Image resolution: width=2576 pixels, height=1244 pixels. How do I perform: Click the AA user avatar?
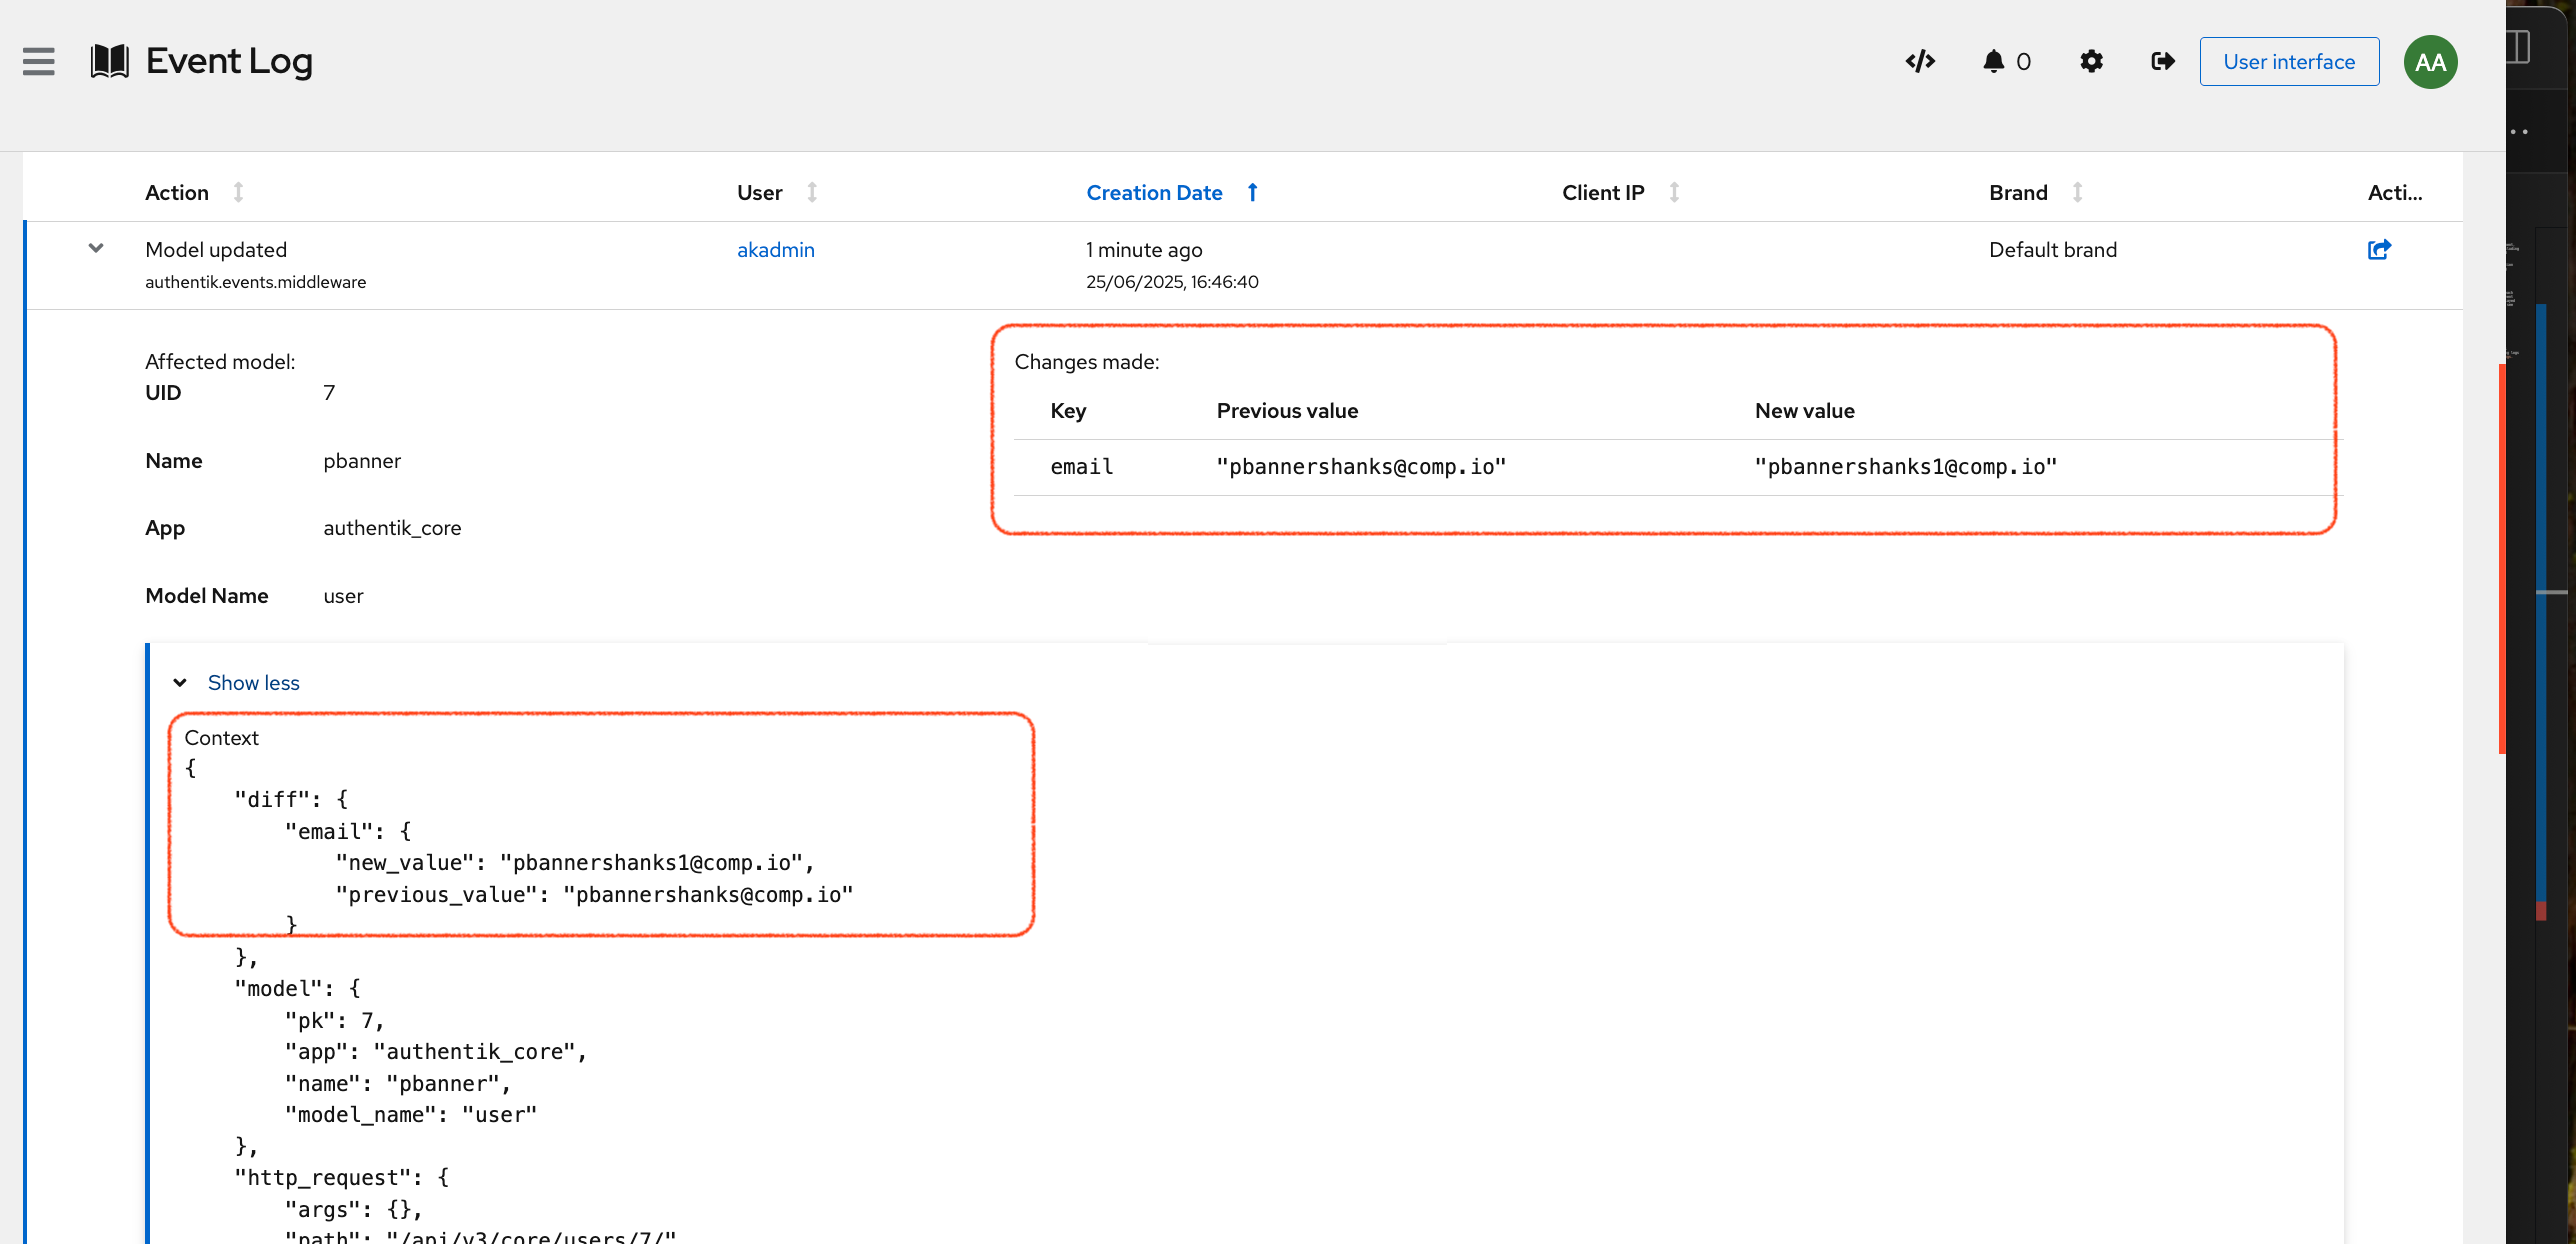click(x=2430, y=62)
